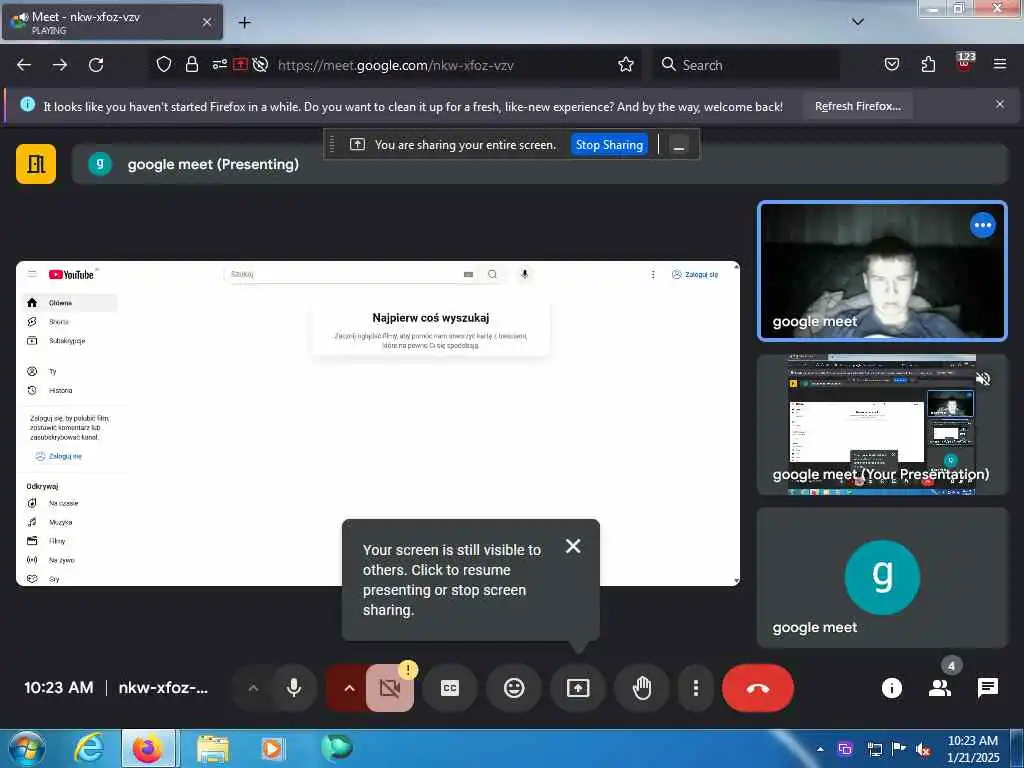Show hidden system tray icons
Viewport: 1024px width, 768px height.
pos(820,748)
